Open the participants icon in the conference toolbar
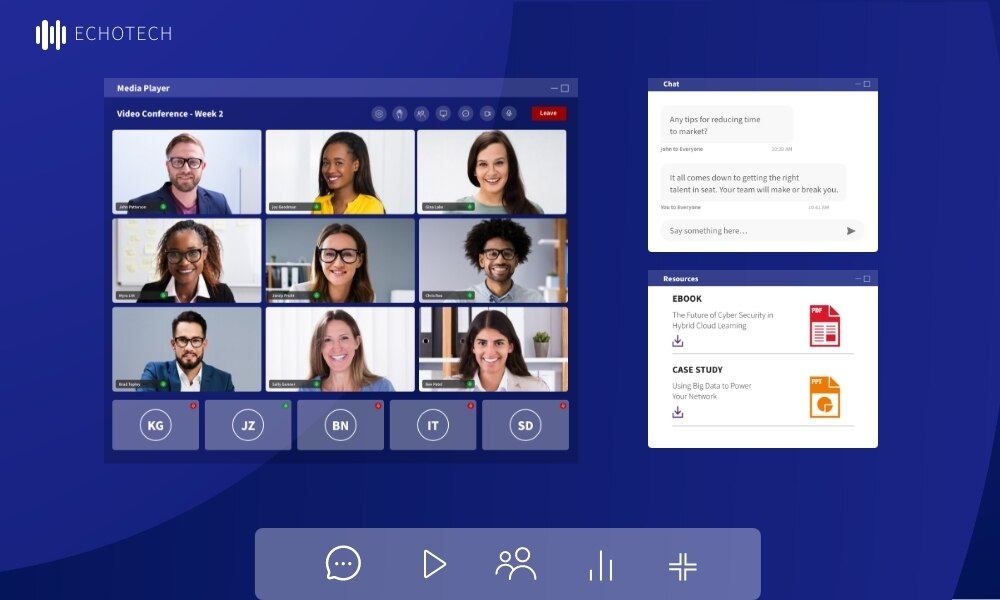The width and height of the screenshot is (1000, 600). point(421,113)
